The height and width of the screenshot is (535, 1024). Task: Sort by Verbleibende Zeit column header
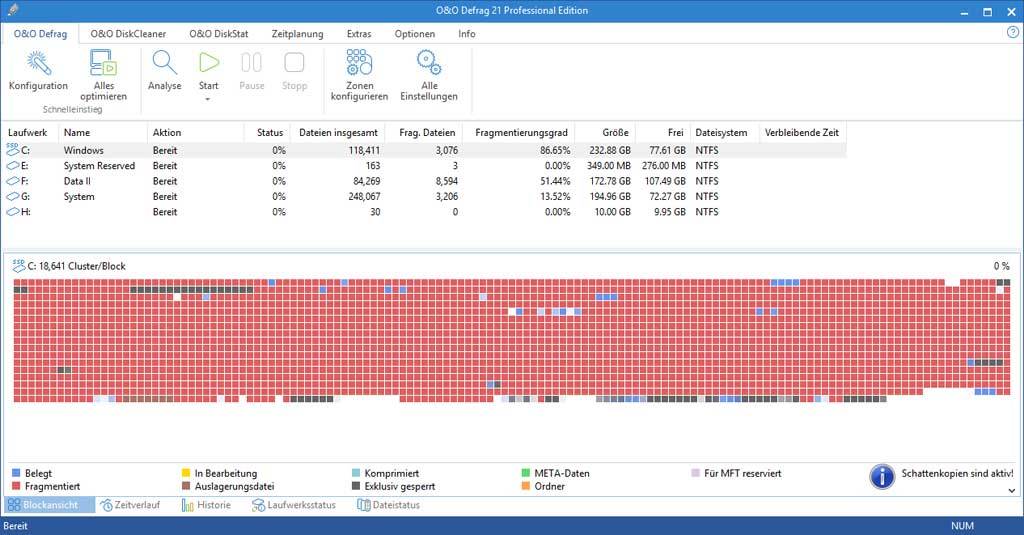[x=803, y=133]
